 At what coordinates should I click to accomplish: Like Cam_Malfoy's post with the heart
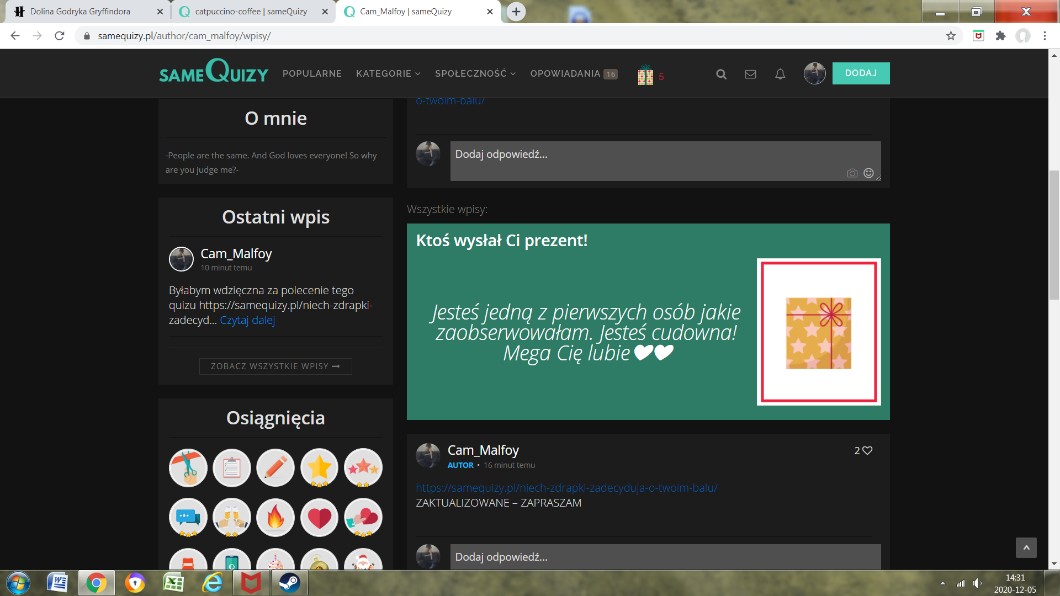click(x=867, y=451)
